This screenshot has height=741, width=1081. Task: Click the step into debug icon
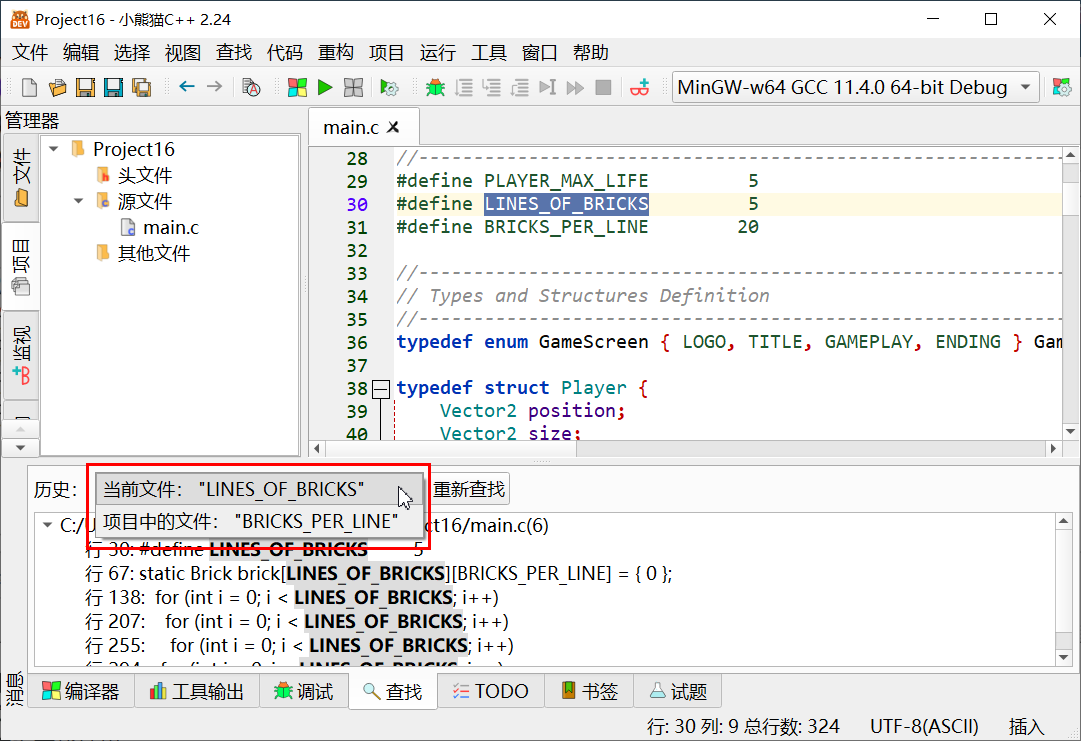(x=492, y=88)
